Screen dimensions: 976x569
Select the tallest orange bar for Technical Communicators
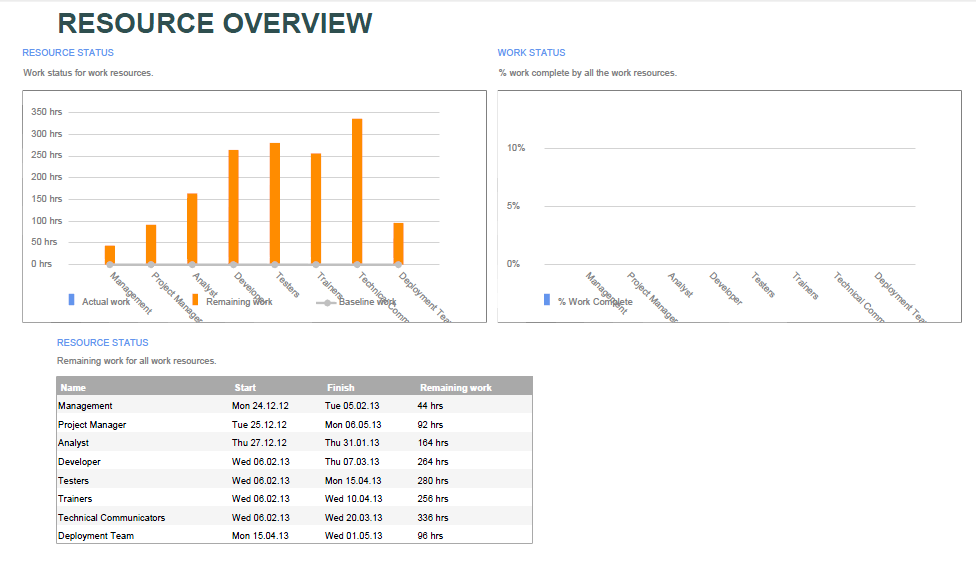357,191
